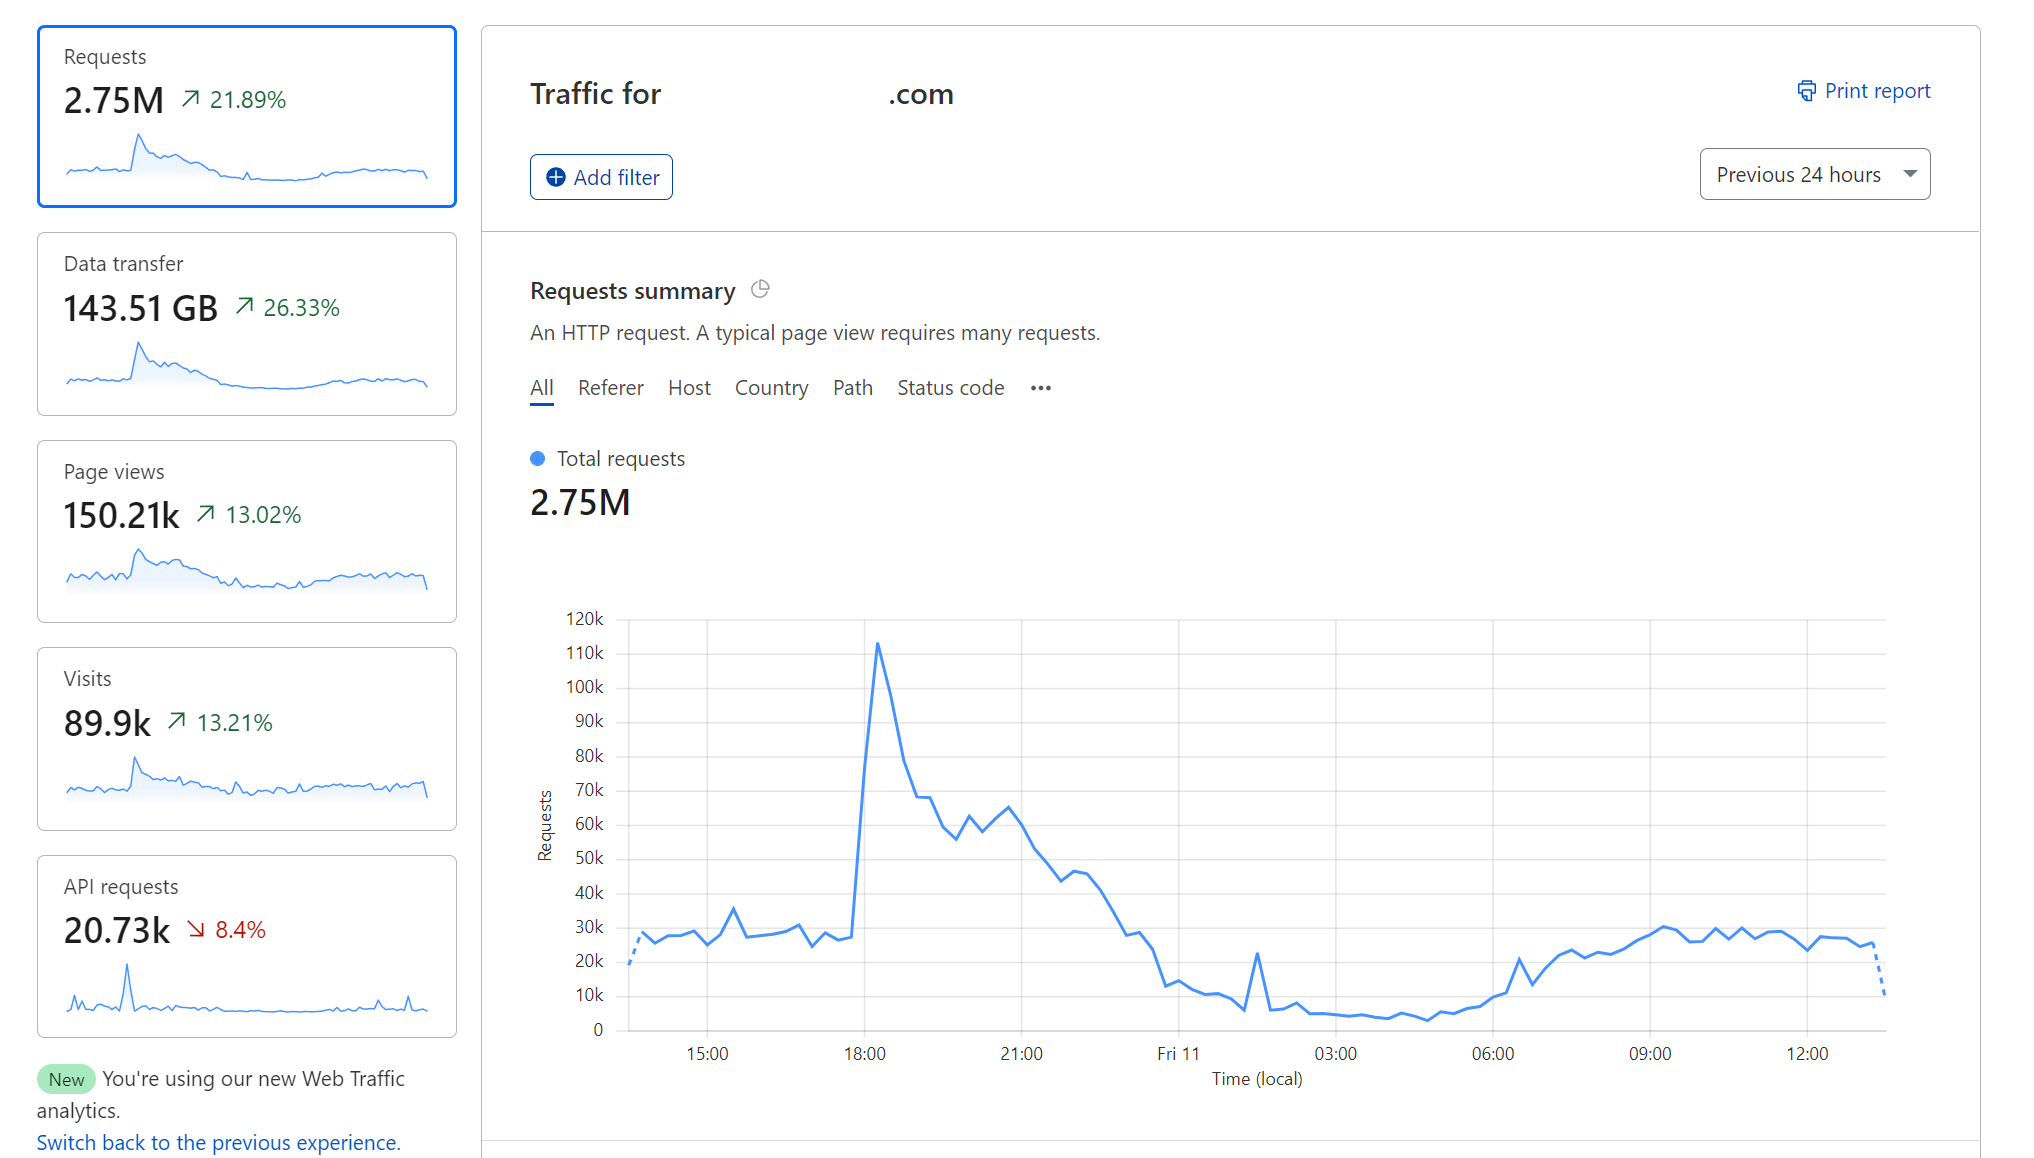2034x1158 pixels.
Task: Click the trend arrow beside 13.21% in Visits
Action: pyautogui.click(x=177, y=721)
